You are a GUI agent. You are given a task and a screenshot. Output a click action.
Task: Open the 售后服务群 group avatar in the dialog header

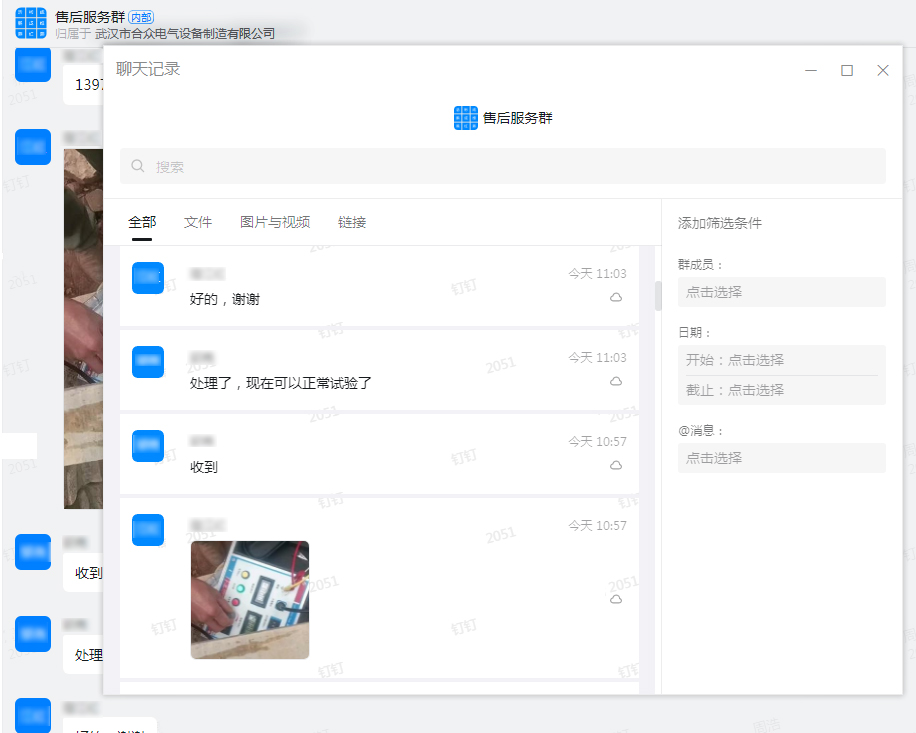pos(465,117)
